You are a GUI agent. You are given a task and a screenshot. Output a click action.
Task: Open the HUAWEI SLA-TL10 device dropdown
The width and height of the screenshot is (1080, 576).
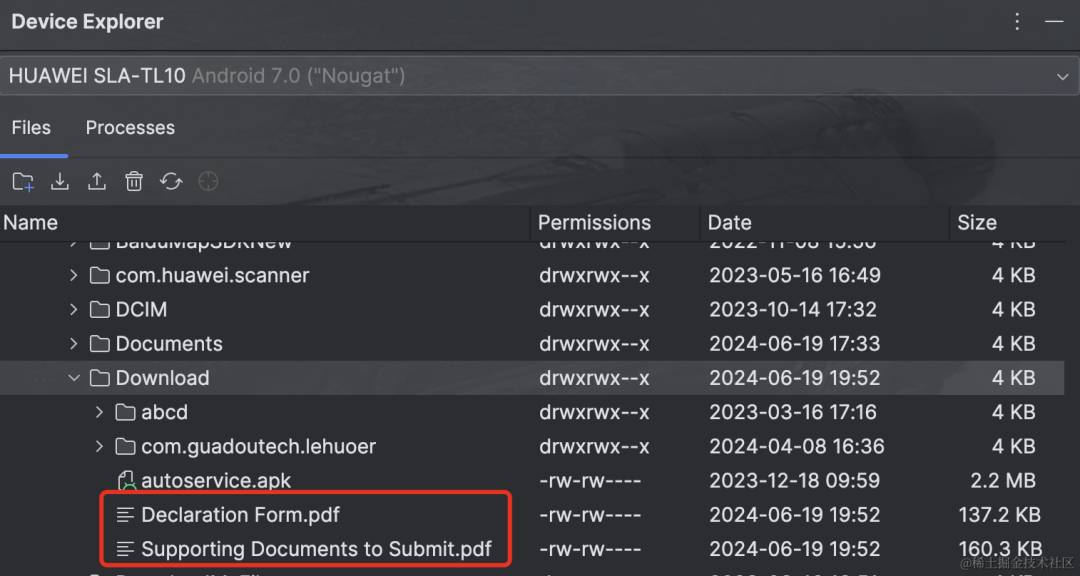540,76
